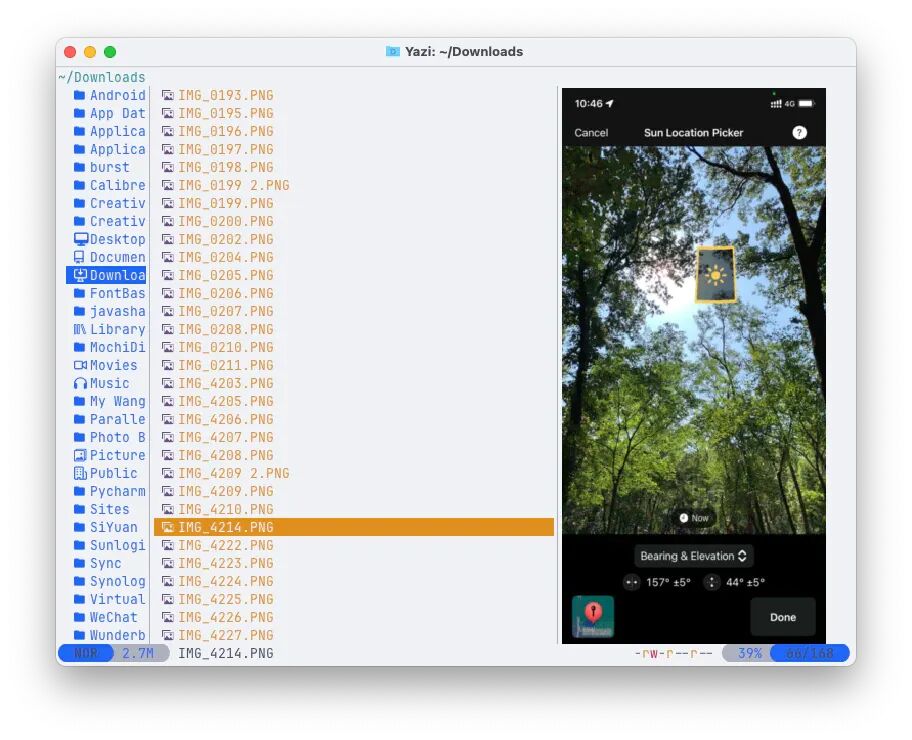The height and width of the screenshot is (740, 912).
Task: Click the image icon beside IMG_0193.PNG
Action: pos(168,95)
